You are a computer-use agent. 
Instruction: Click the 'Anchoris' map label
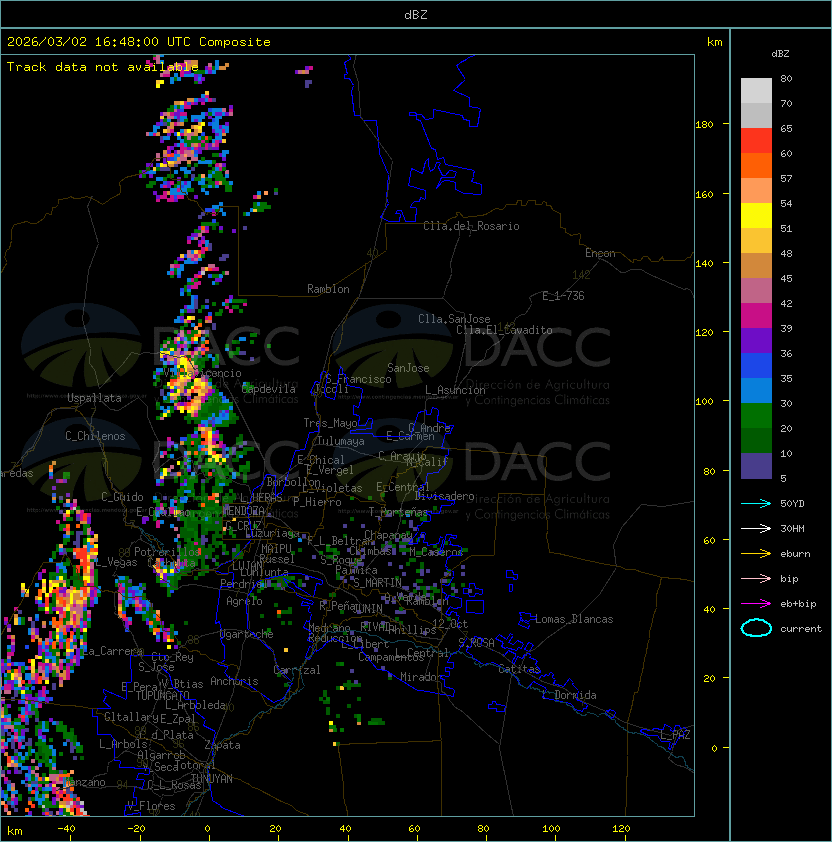(234, 681)
